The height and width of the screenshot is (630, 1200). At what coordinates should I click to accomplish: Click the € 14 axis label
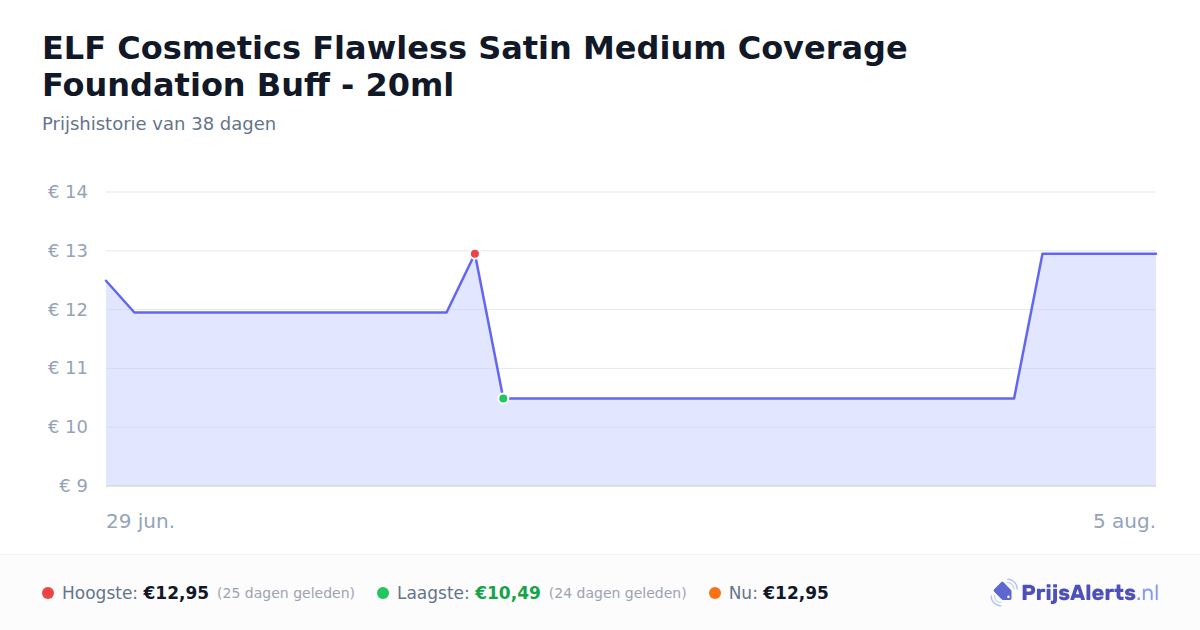pos(68,192)
